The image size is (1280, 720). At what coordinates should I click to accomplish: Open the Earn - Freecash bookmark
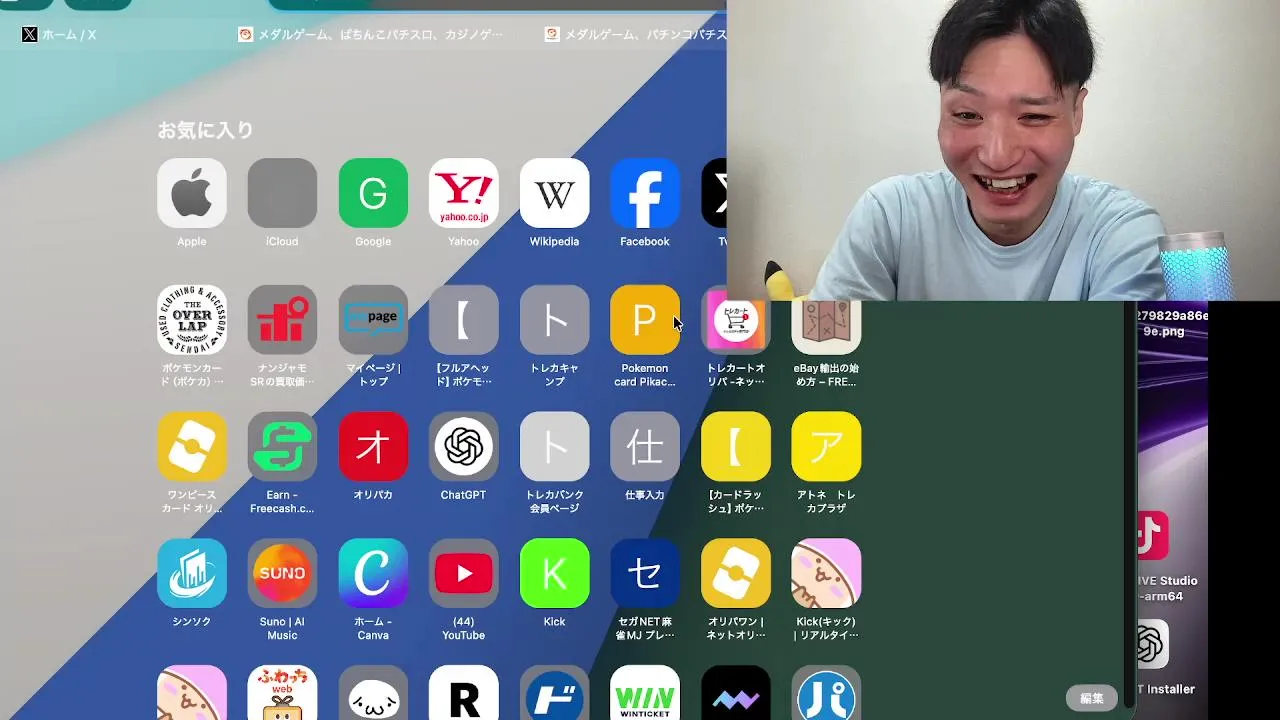point(282,446)
